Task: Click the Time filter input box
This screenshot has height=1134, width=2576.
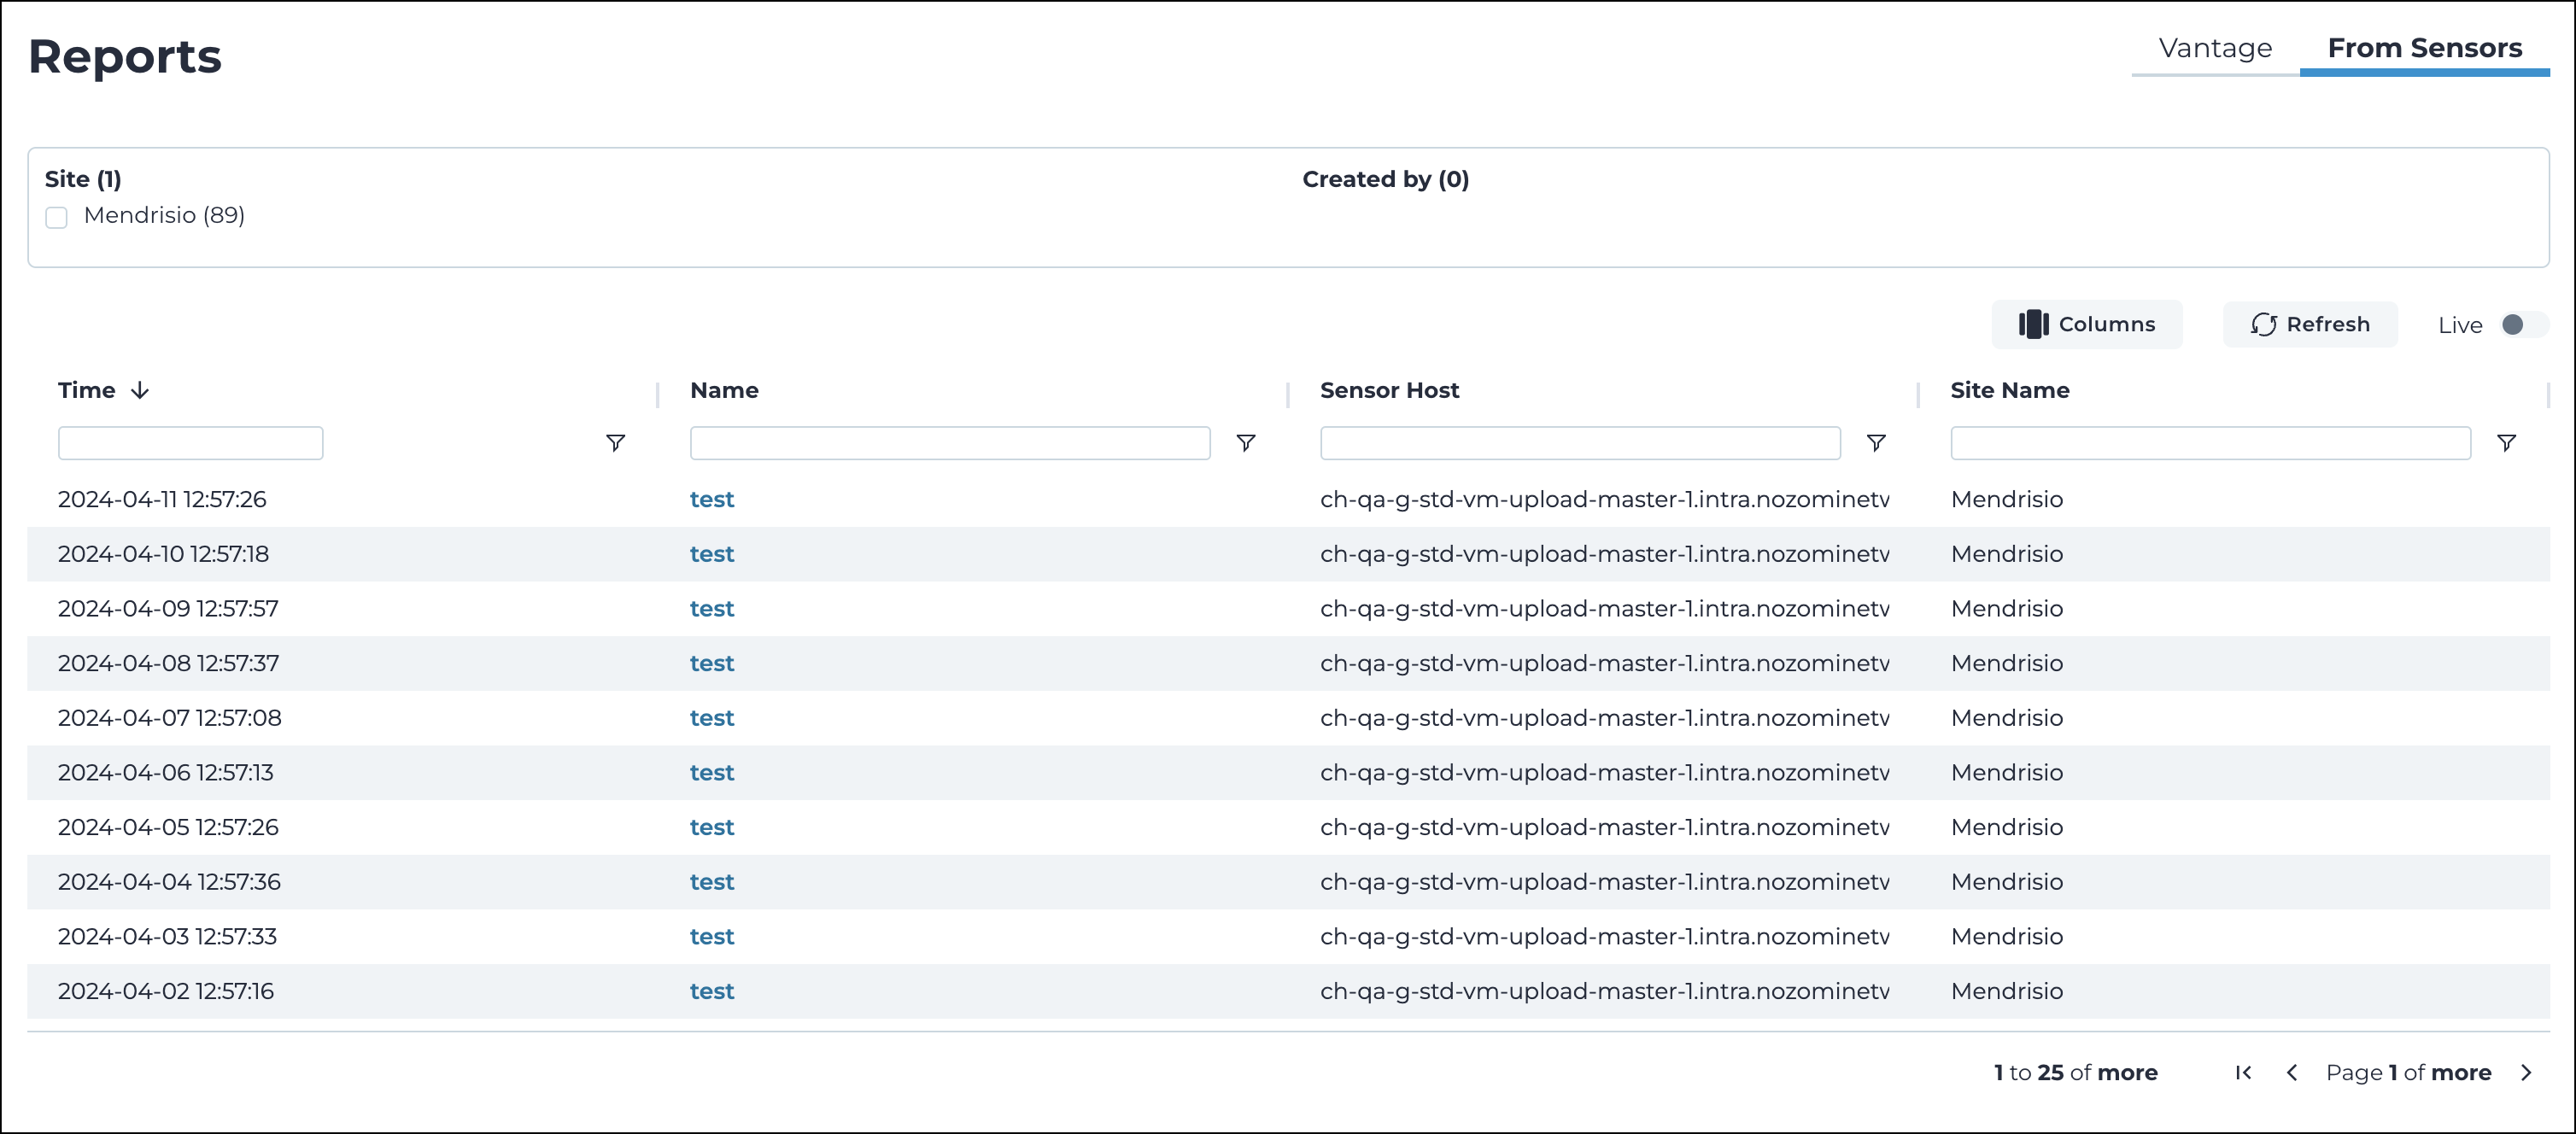Action: [x=190, y=443]
